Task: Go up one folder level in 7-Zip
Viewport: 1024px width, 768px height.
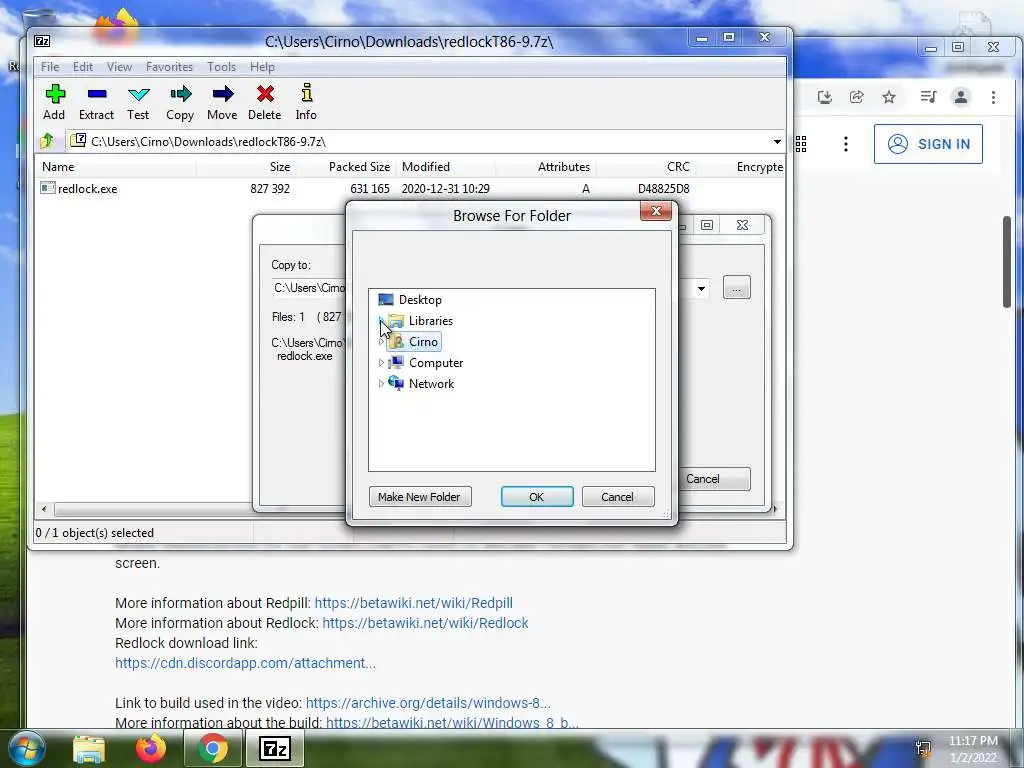Action: 47,141
